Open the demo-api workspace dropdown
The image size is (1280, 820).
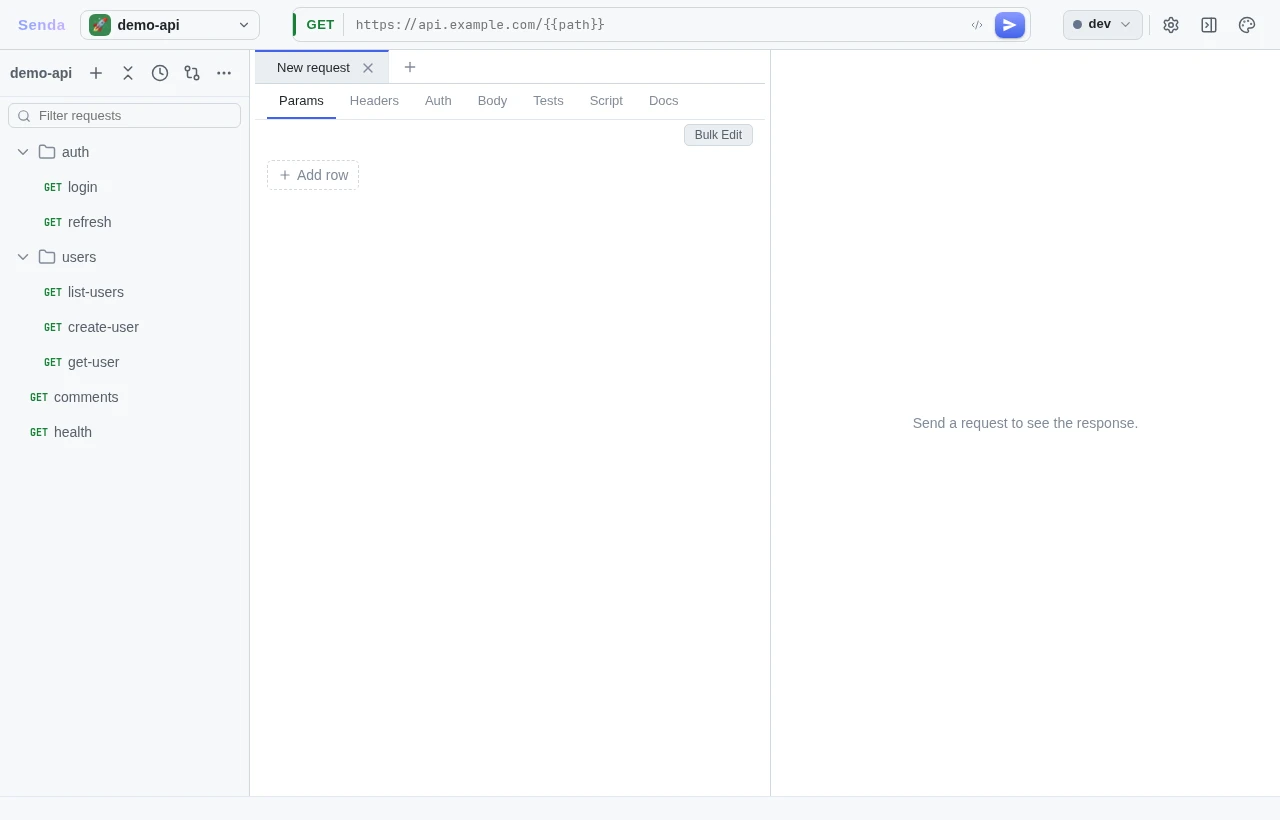point(170,25)
